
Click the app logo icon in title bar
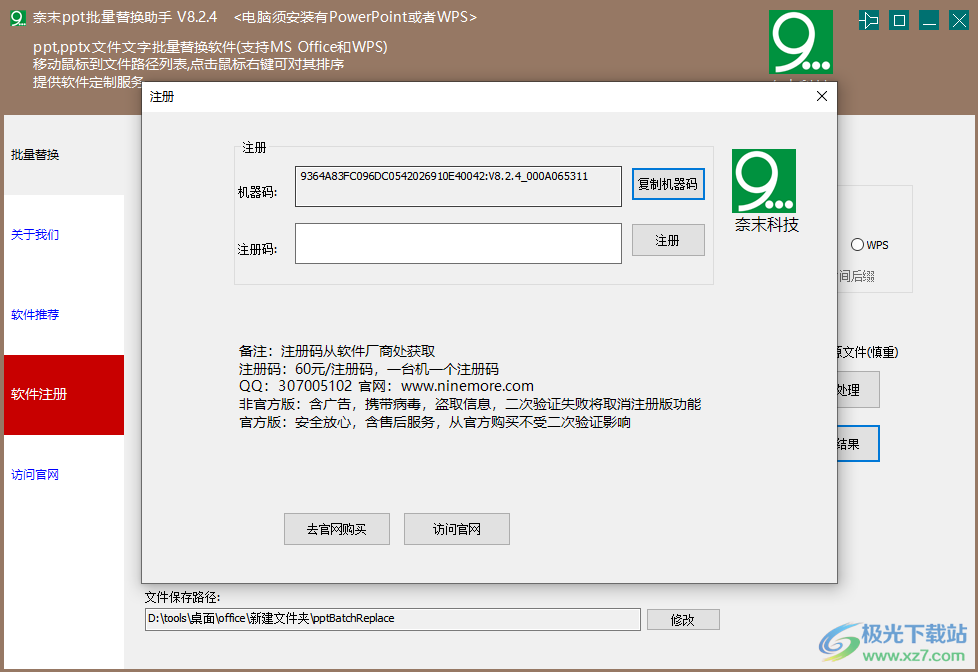click(x=17, y=18)
